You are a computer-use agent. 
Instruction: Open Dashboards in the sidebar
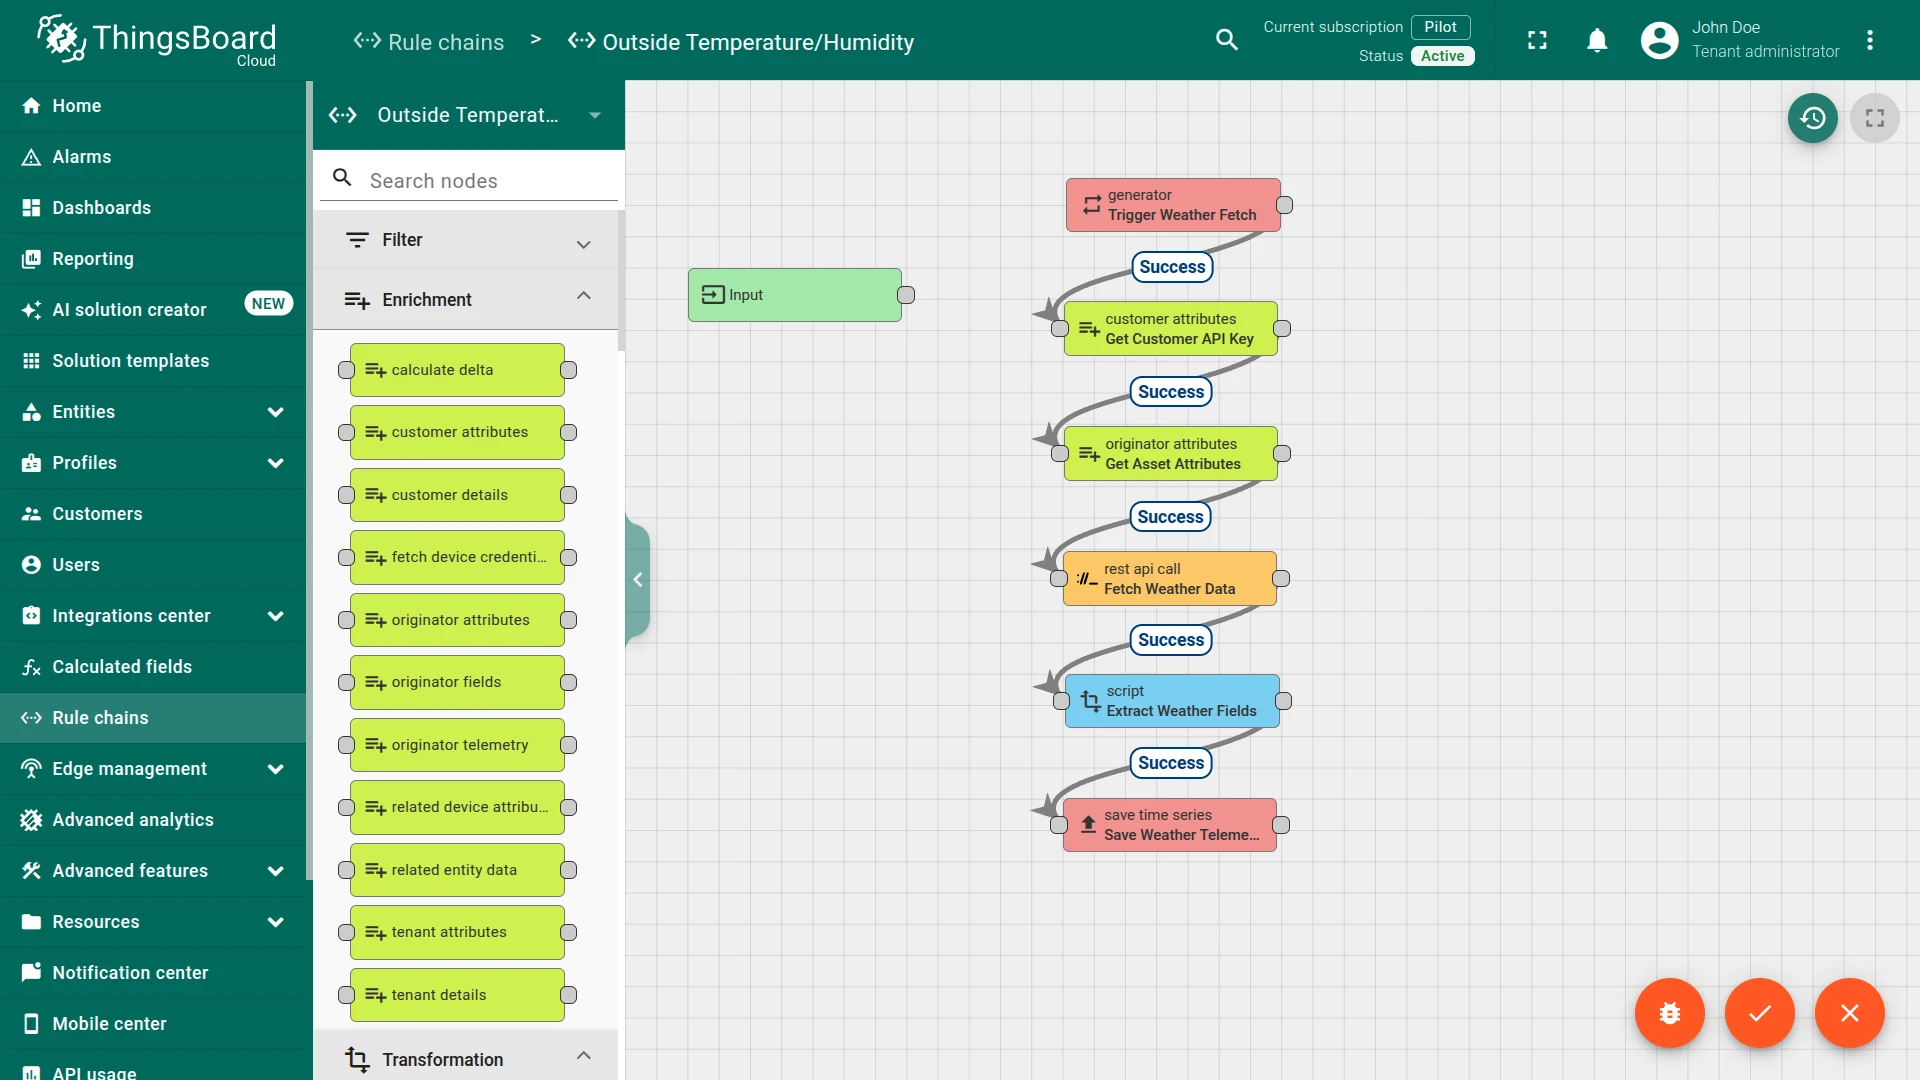153,208
